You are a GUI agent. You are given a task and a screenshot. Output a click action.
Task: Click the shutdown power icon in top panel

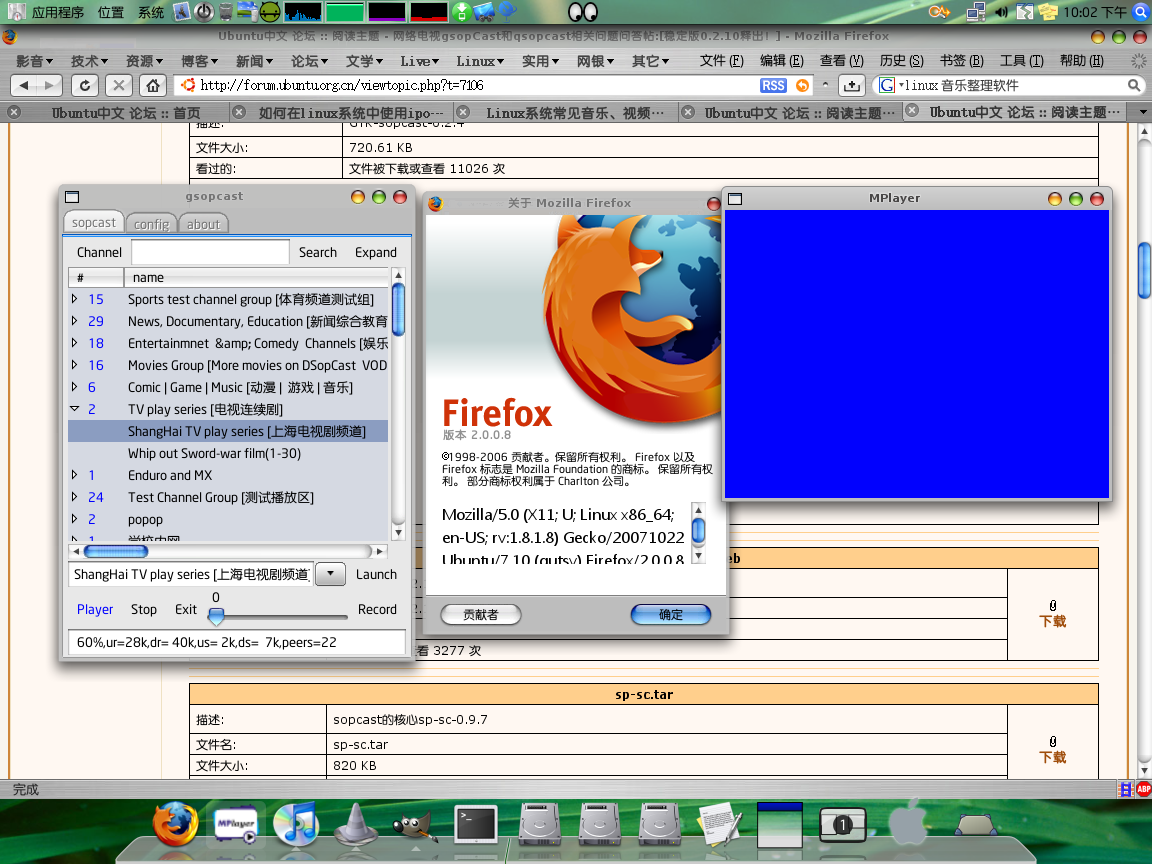pyautogui.click(x=204, y=12)
